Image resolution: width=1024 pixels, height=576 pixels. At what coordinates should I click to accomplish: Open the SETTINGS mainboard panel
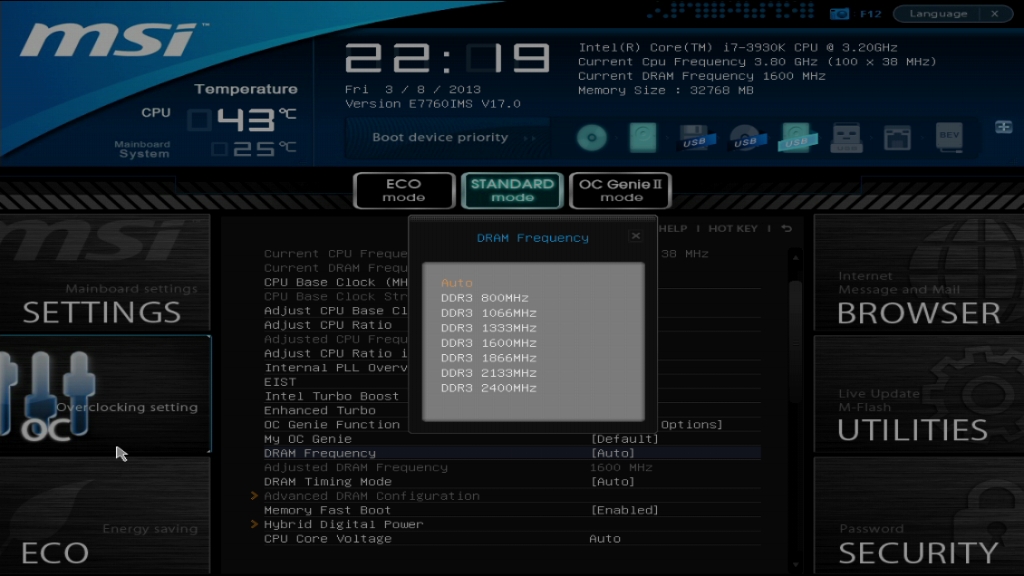coord(104,273)
